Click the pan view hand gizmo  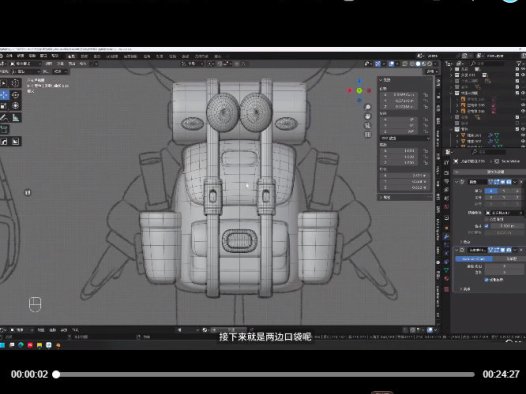[368, 116]
